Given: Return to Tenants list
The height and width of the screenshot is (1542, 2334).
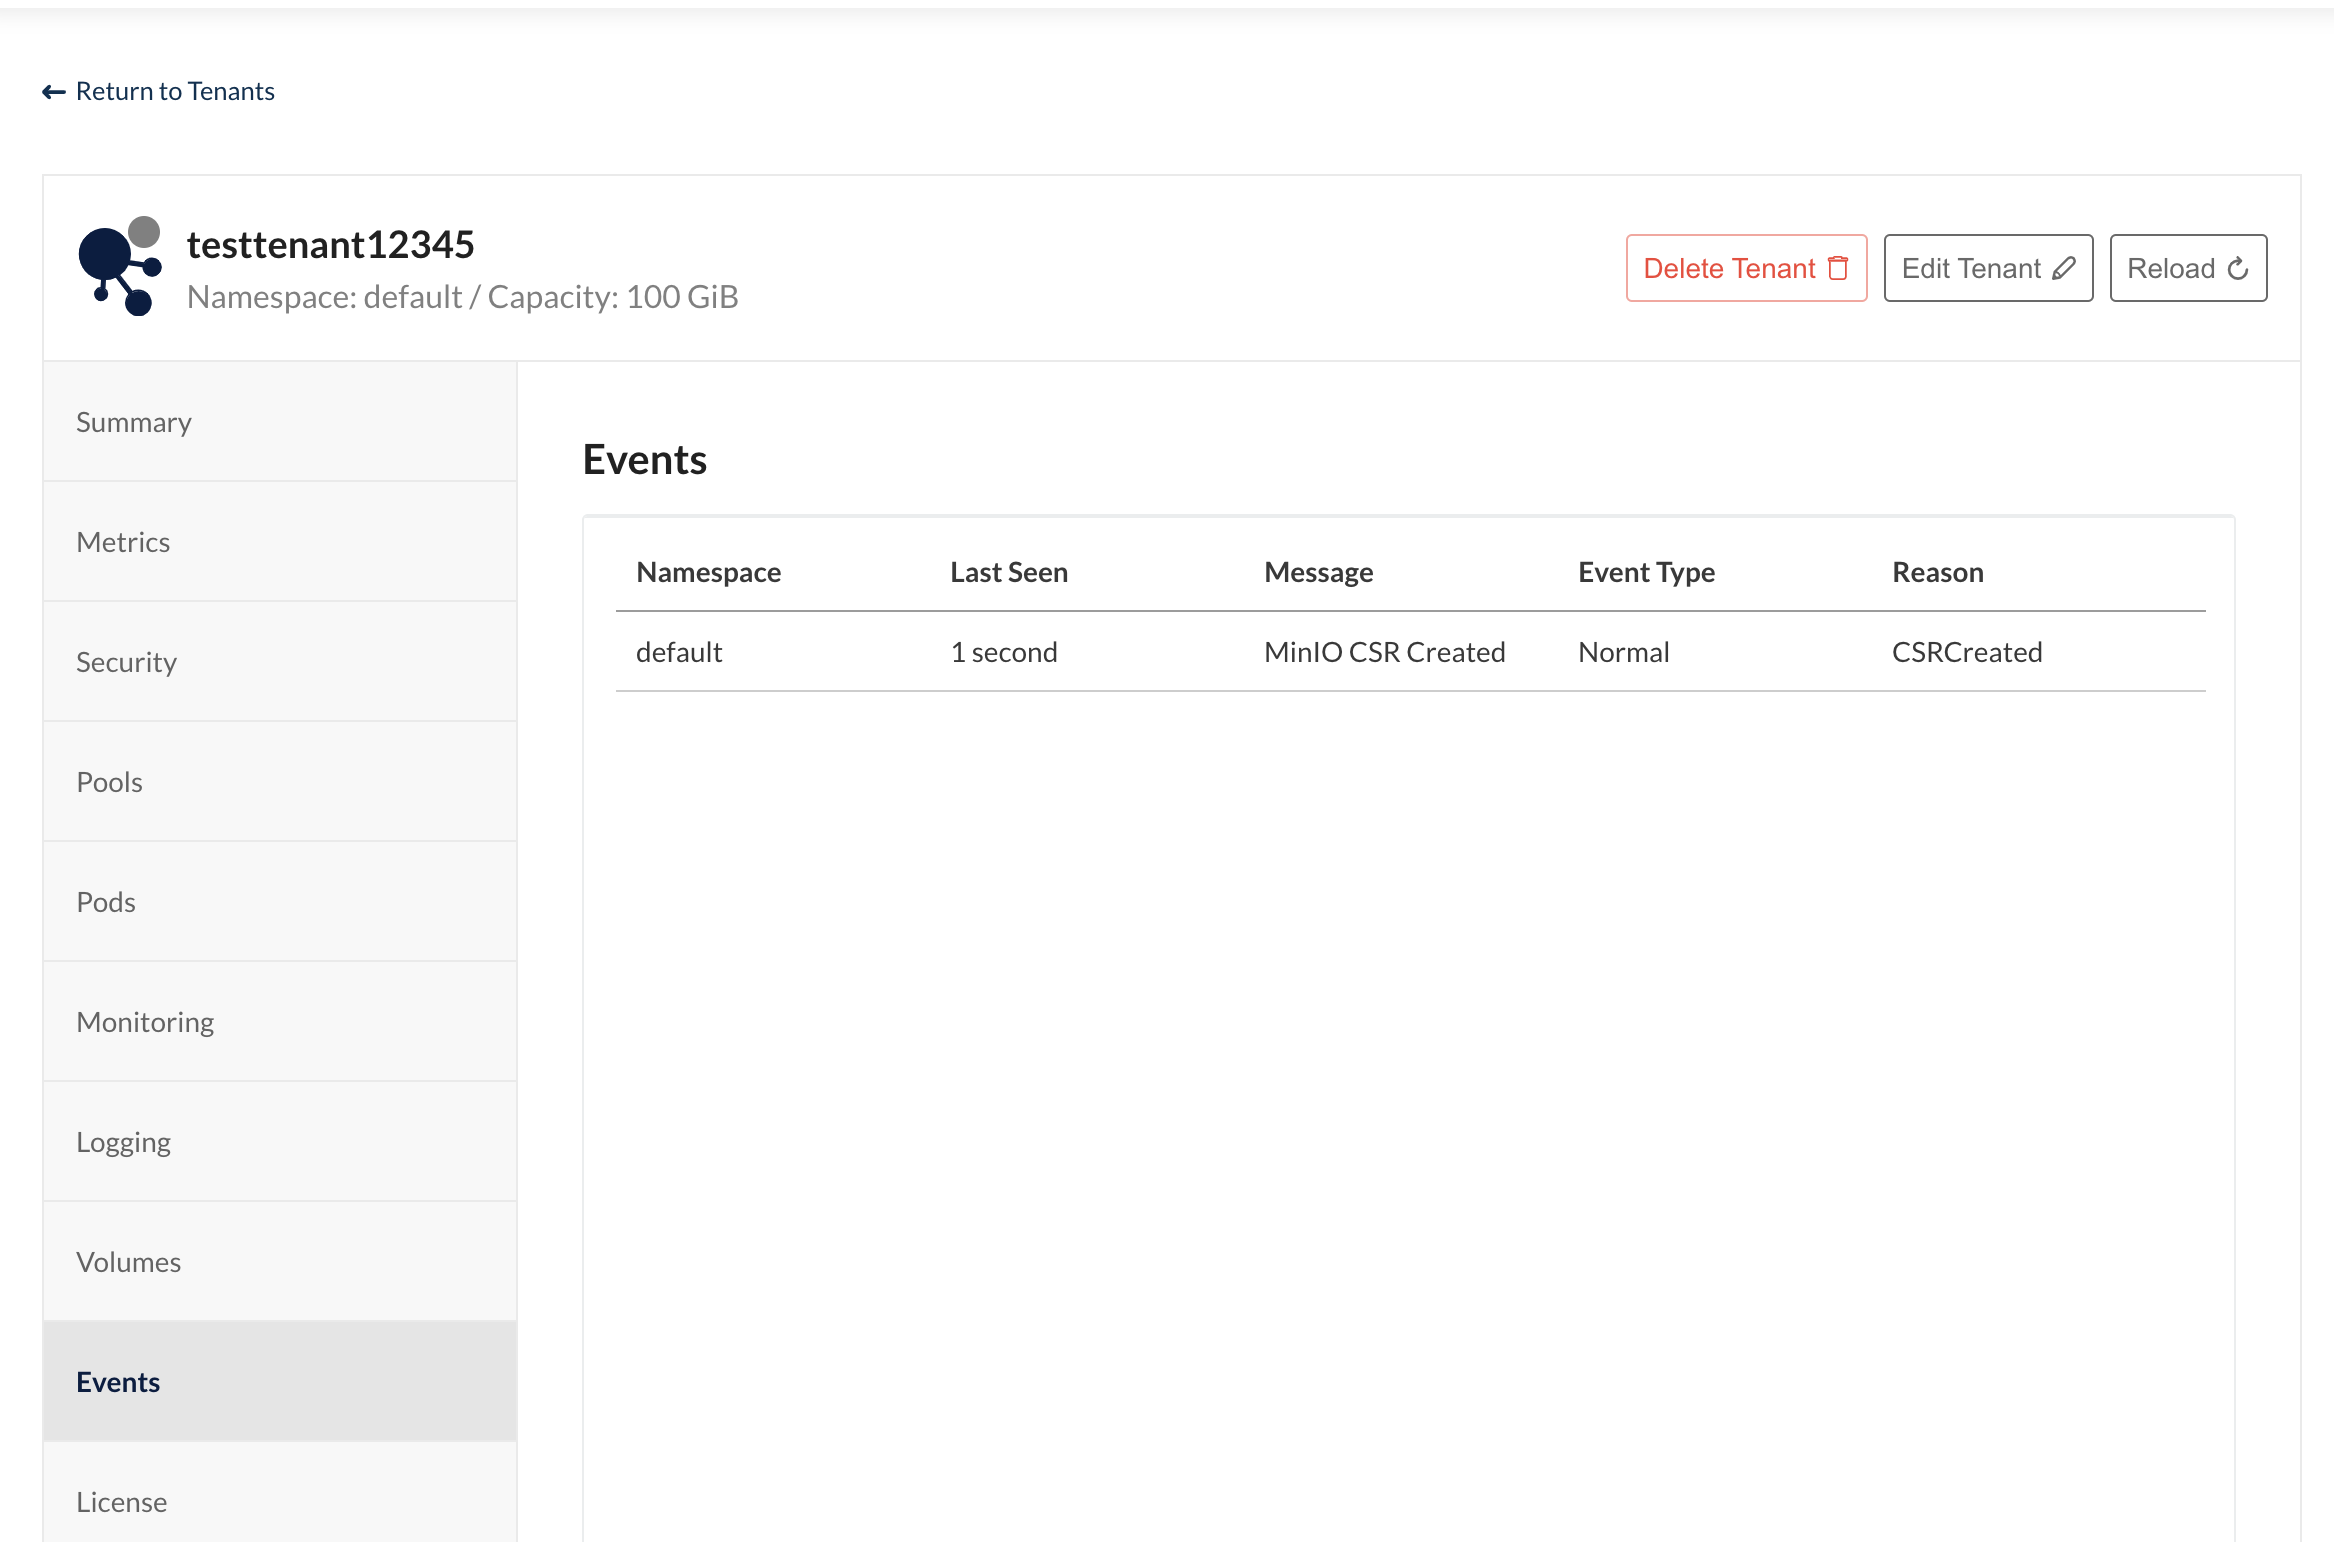Looking at the screenshot, I should (x=175, y=92).
